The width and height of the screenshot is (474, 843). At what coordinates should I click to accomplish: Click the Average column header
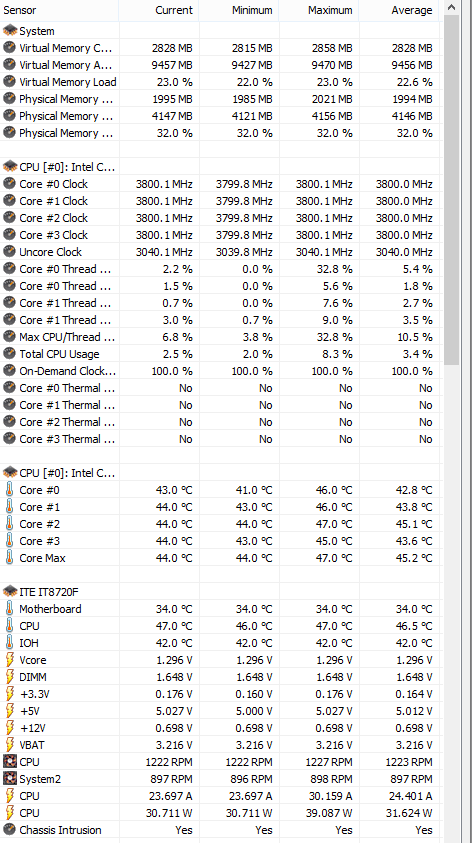click(x=399, y=10)
